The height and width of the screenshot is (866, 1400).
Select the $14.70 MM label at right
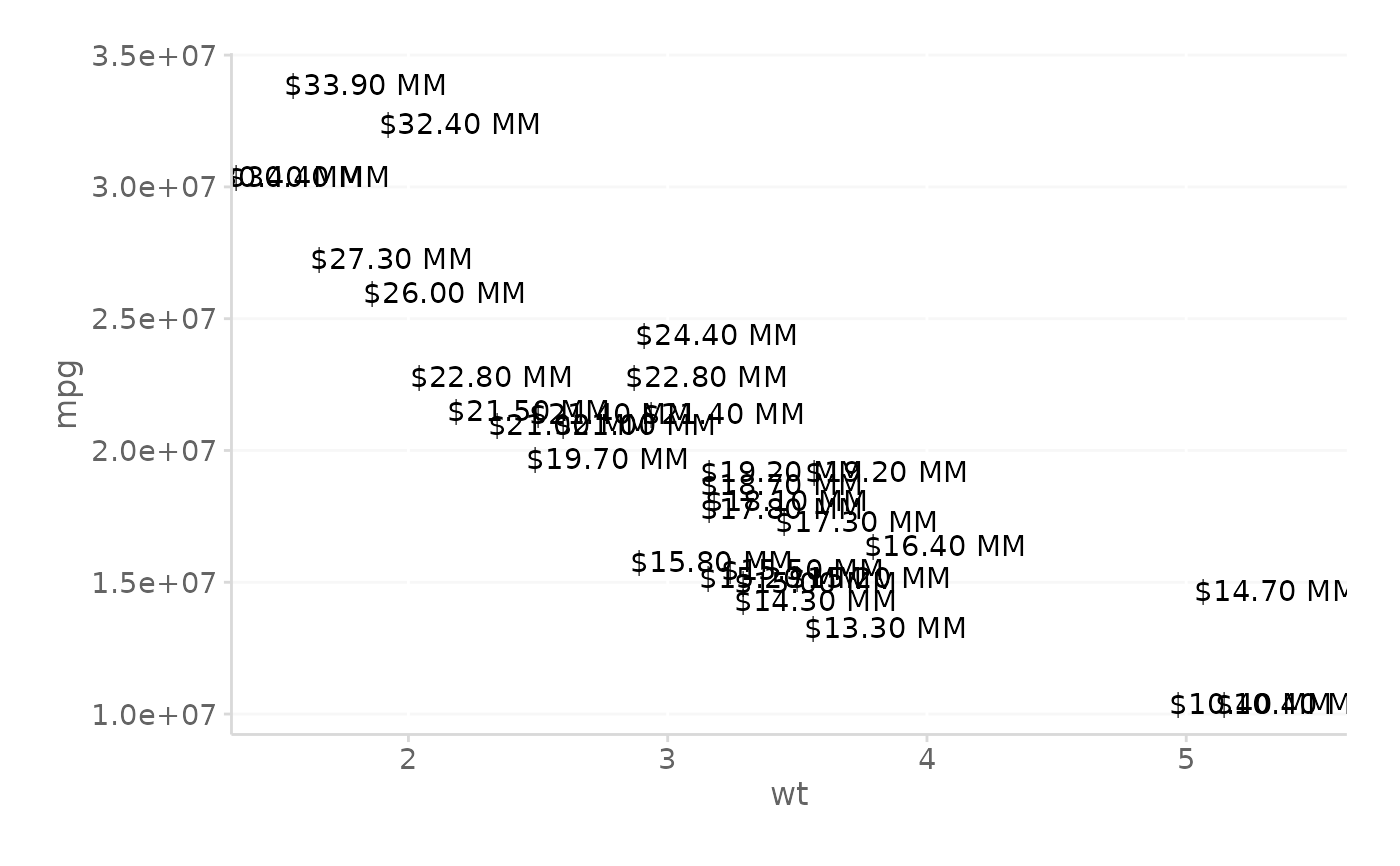coord(1271,592)
